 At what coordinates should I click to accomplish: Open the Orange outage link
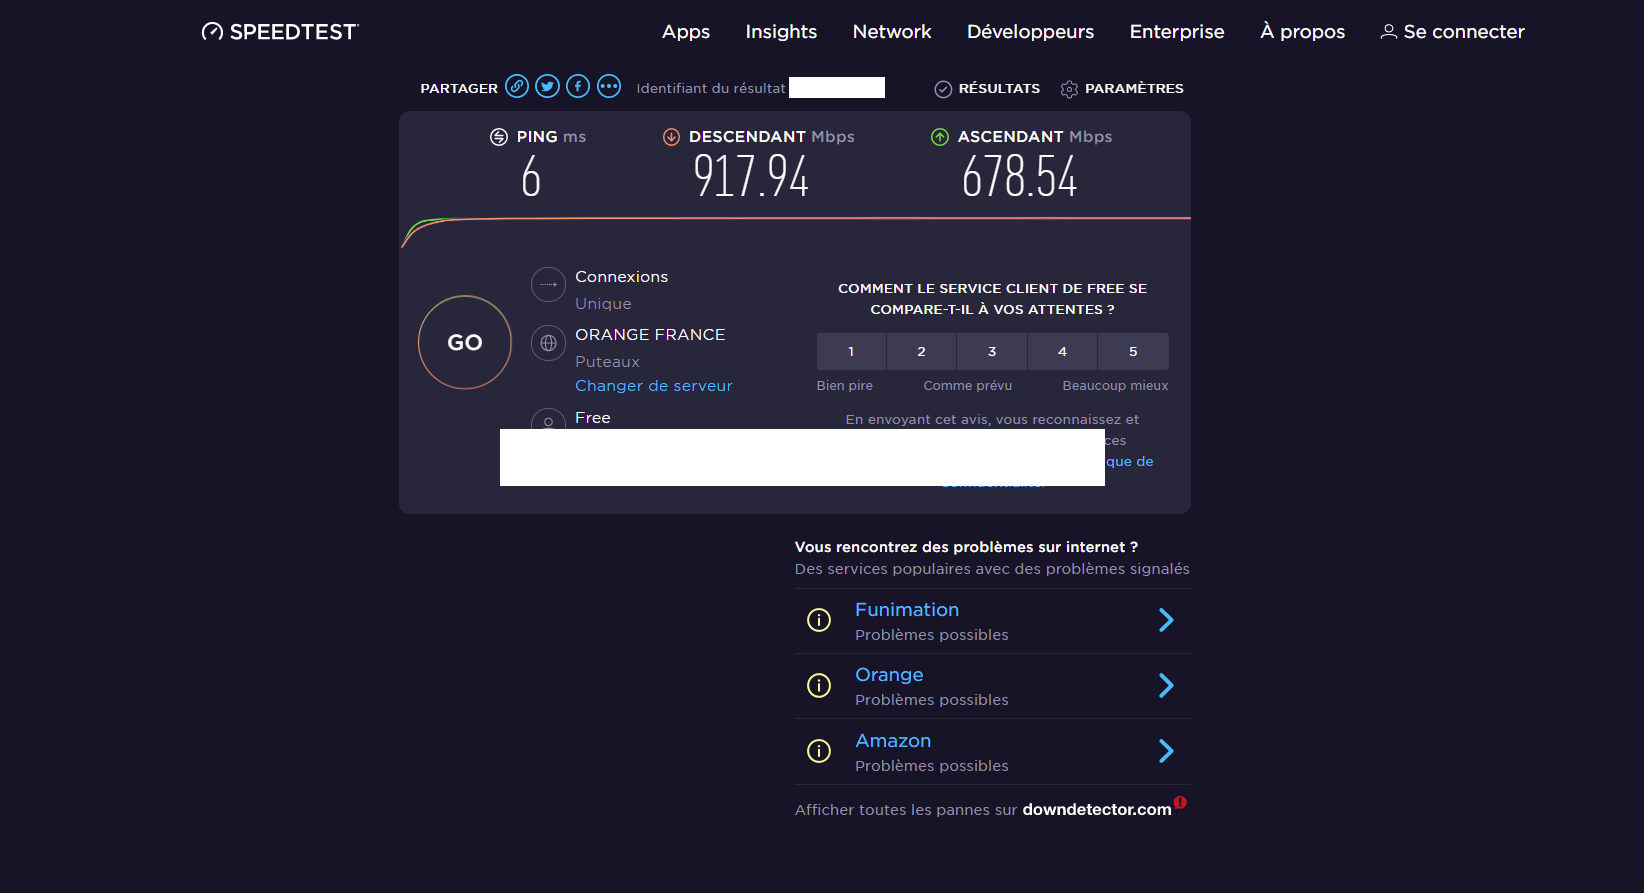889,675
